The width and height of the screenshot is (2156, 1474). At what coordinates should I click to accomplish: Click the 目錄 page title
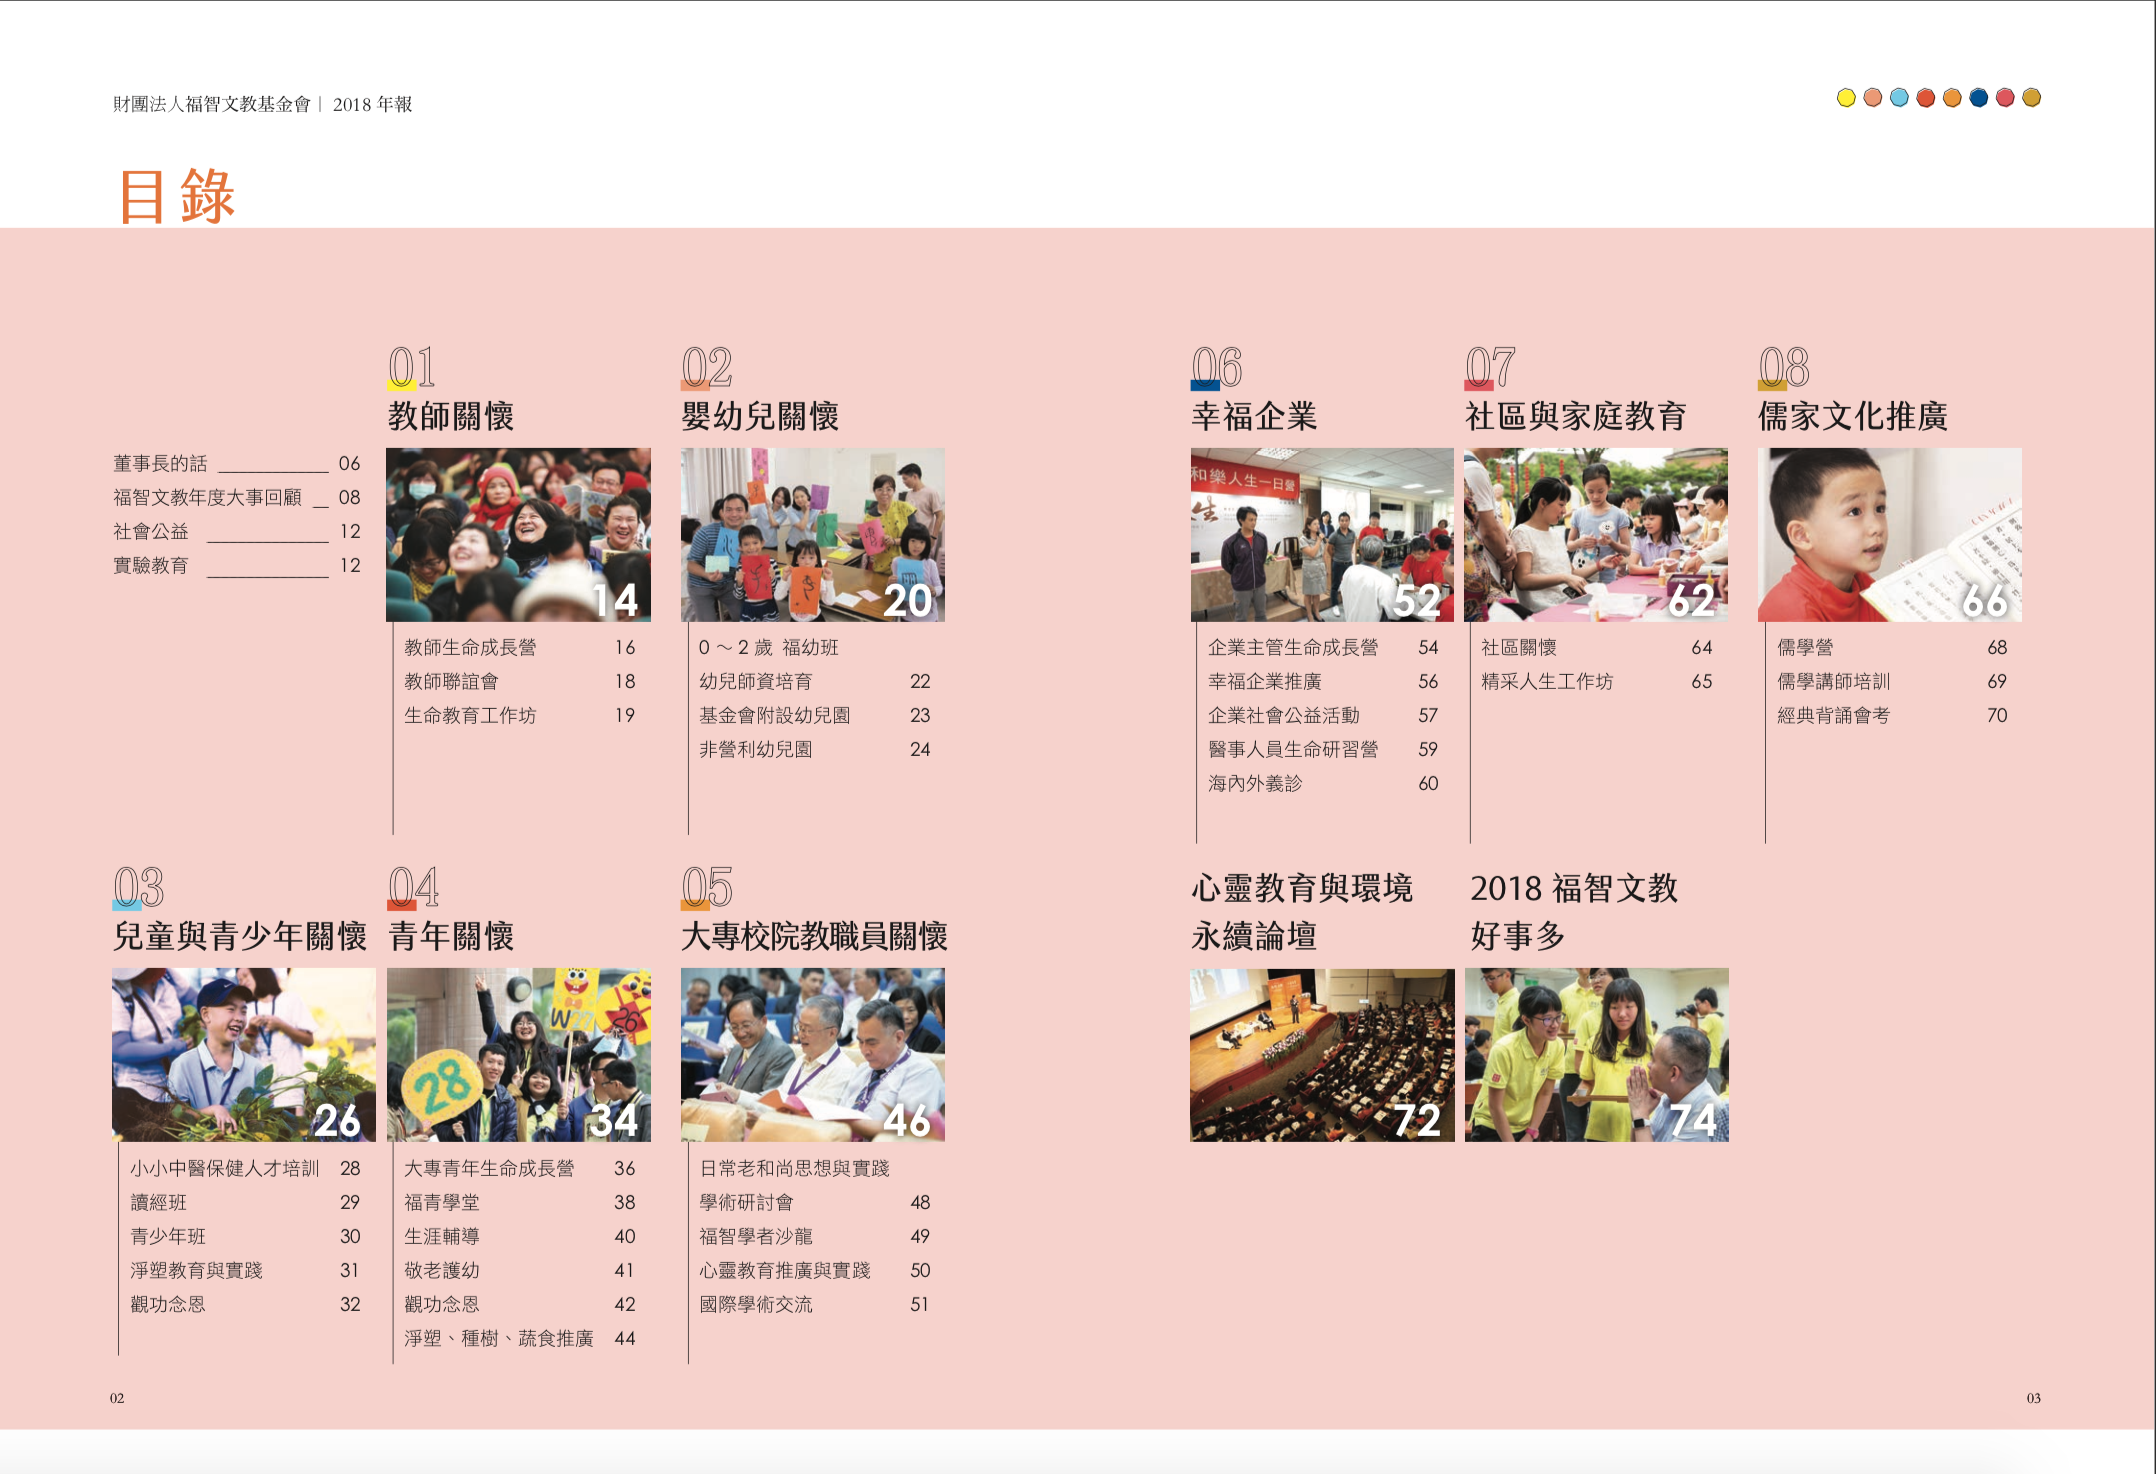176,196
